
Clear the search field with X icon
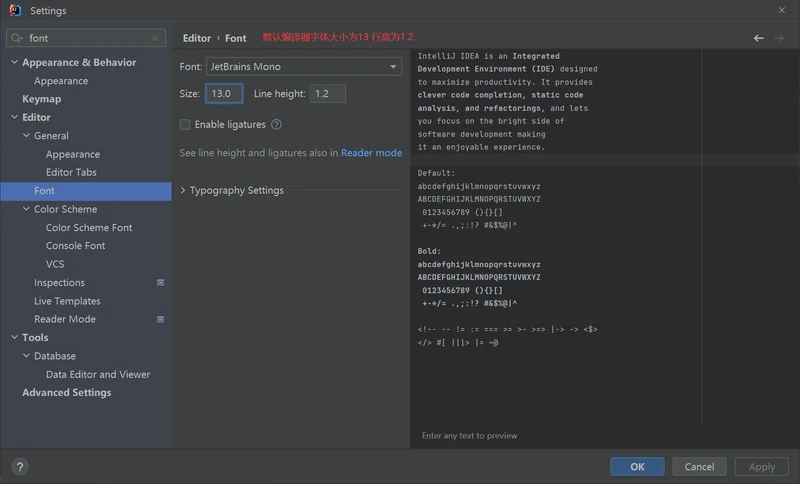click(156, 38)
